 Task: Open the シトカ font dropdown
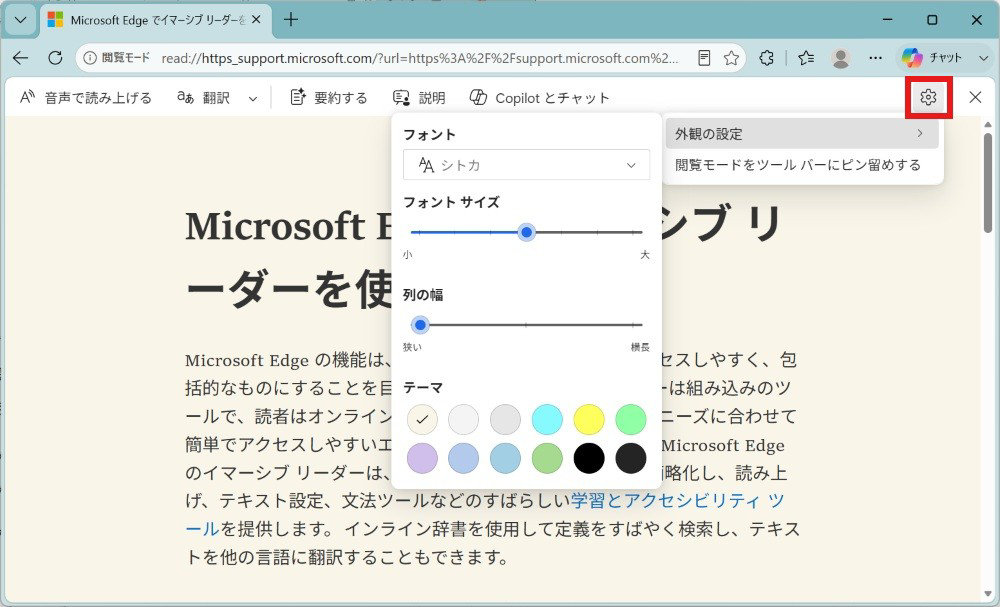click(526, 165)
